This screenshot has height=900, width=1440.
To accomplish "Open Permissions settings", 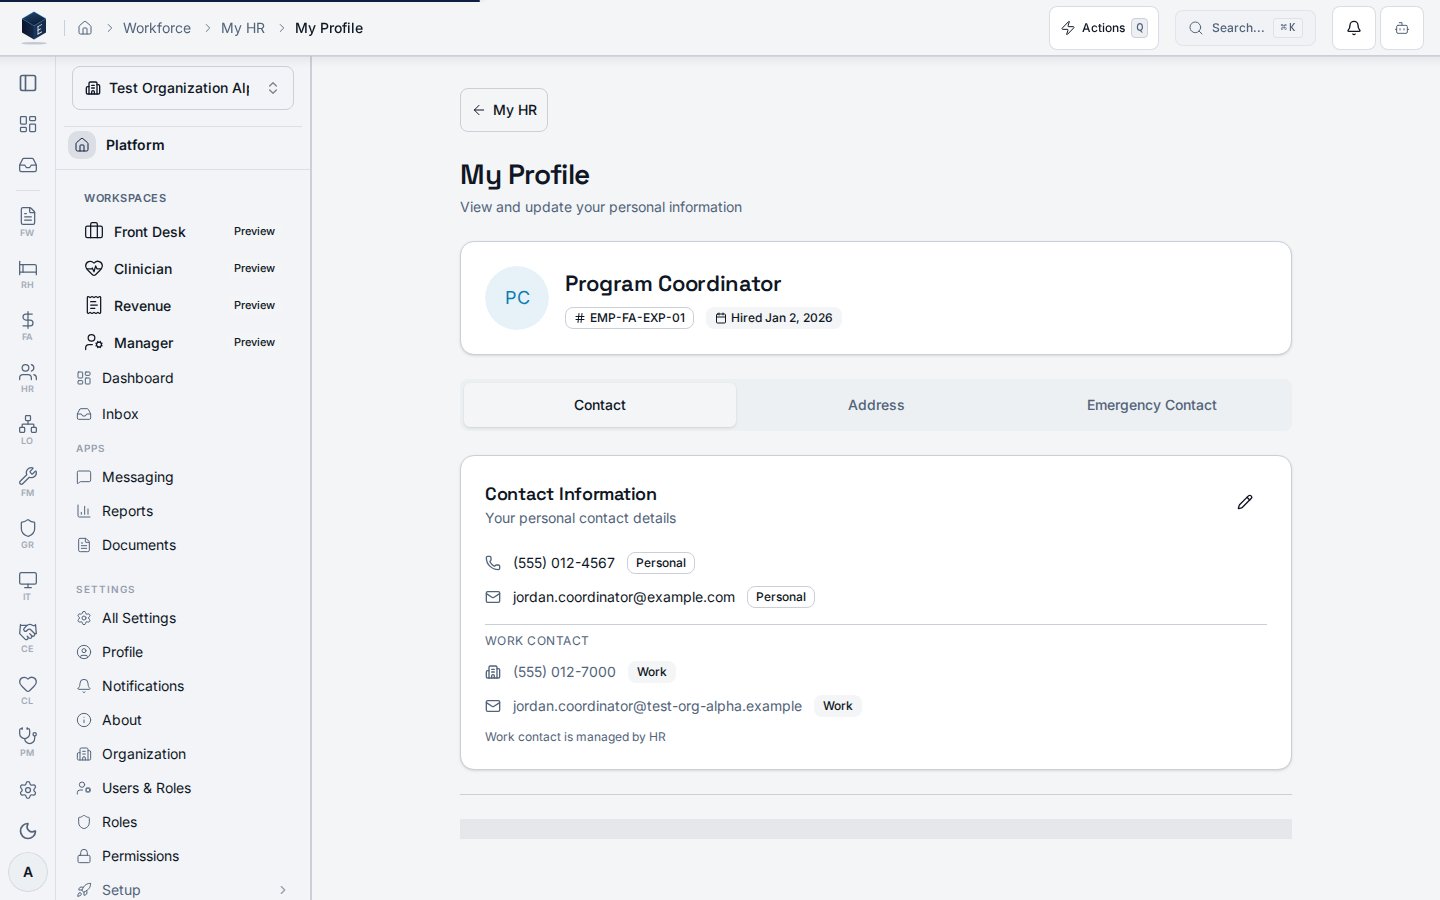I will (x=183, y=856).
